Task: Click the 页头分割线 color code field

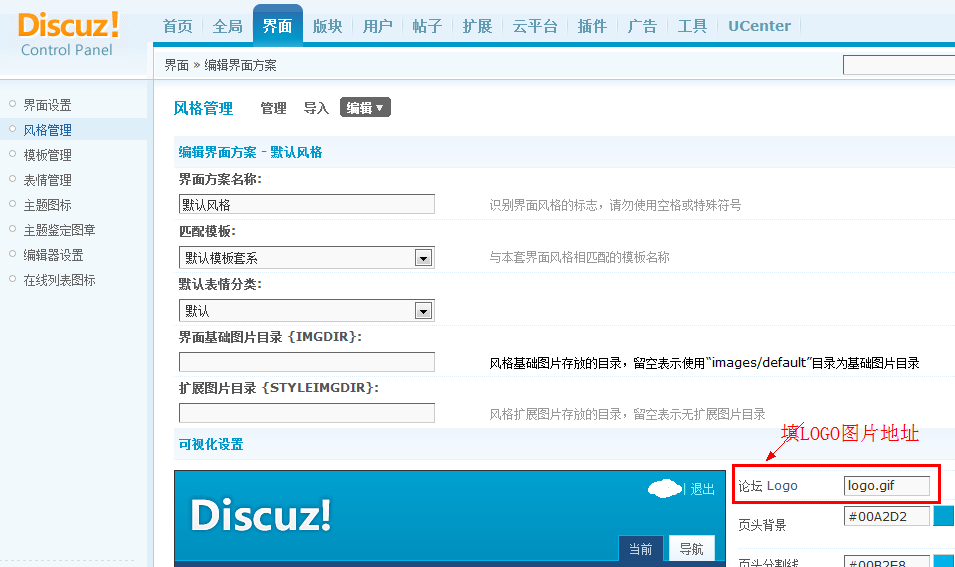Action: tap(887, 561)
